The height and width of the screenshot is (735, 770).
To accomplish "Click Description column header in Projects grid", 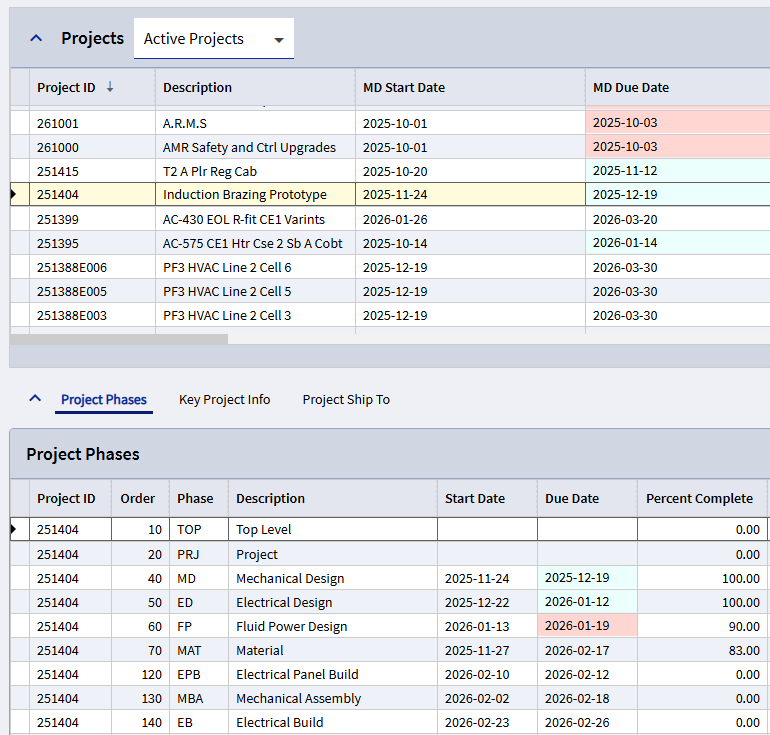I will click(x=197, y=87).
